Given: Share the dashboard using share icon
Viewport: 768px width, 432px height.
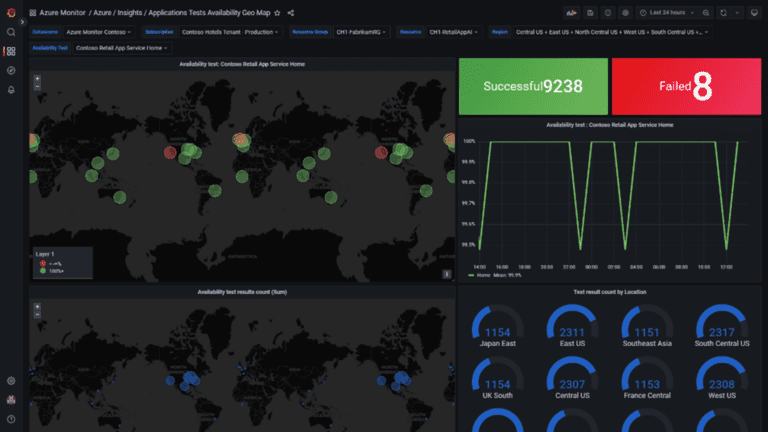Looking at the screenshot, I should (x=290, y=13).
